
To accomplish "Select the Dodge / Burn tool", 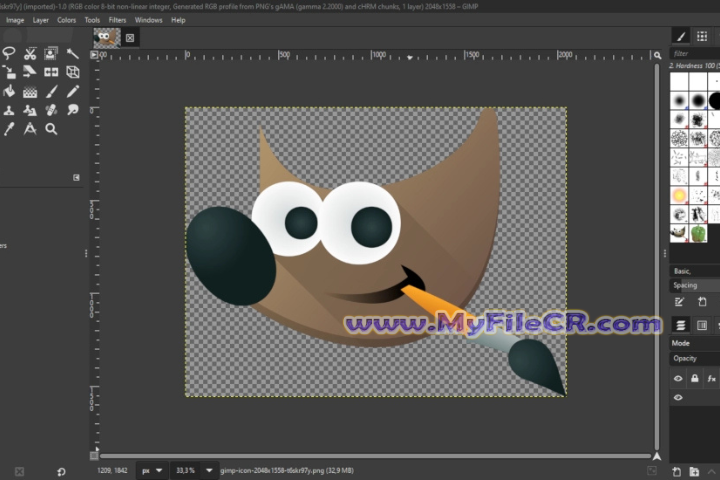I will [x=73, y=110].
